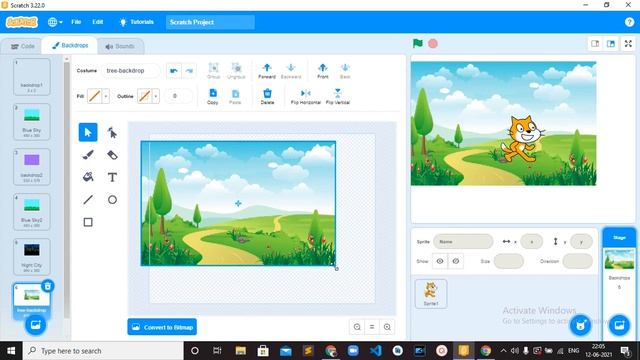Choose the Eraser tool
Screen dimensions: 640x360
tap(112, 155)
